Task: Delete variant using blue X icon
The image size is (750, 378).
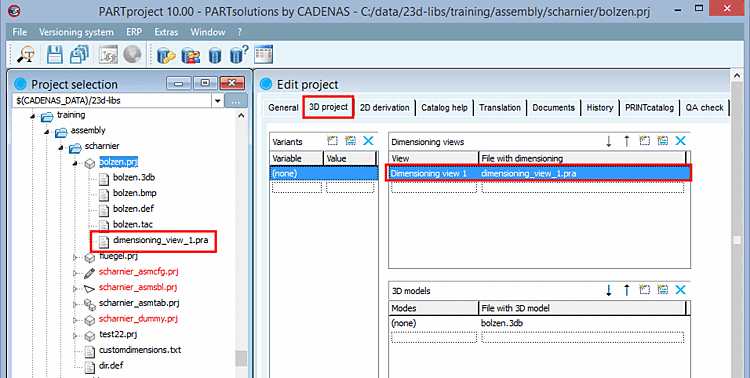Action: tap(368, 141)
